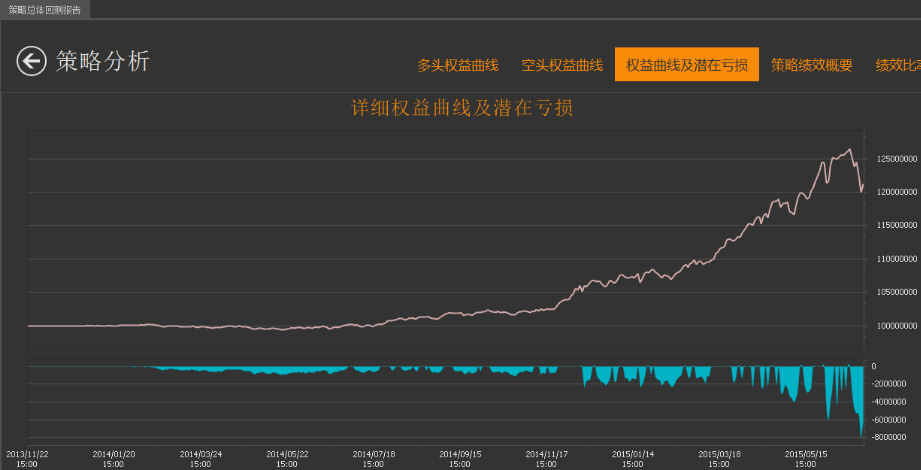Open the 策略绩效概要 tab
Screen dimensions: 921x470
tap(812, 65)
